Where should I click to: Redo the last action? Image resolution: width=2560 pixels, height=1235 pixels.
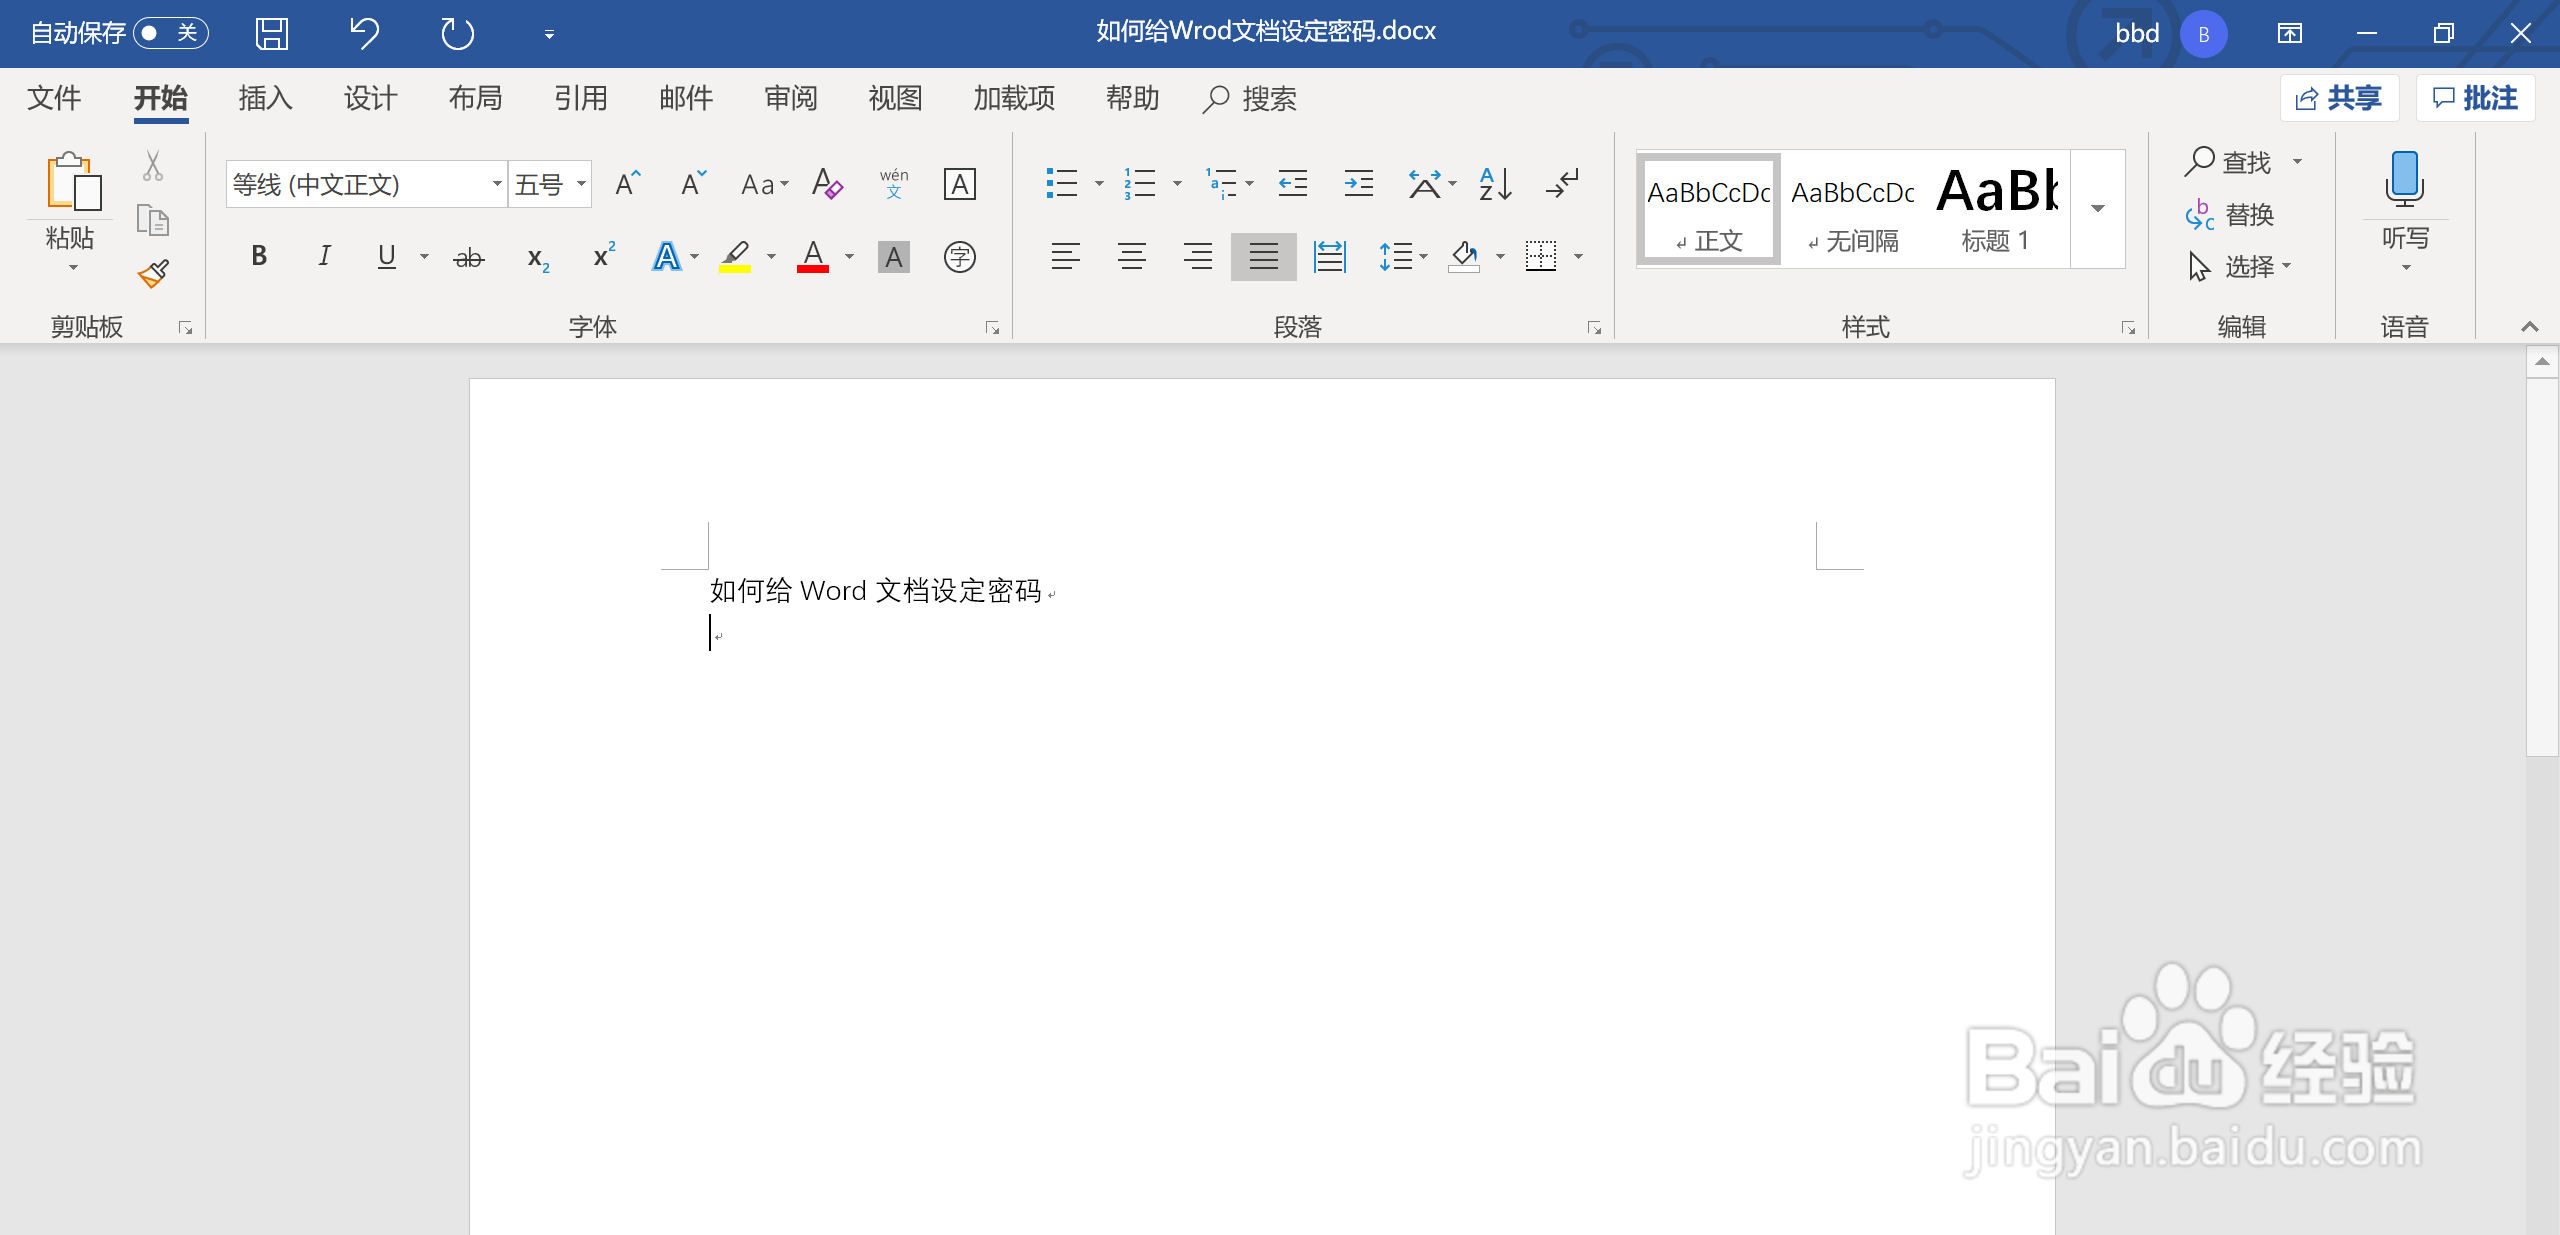pos(457,33)
